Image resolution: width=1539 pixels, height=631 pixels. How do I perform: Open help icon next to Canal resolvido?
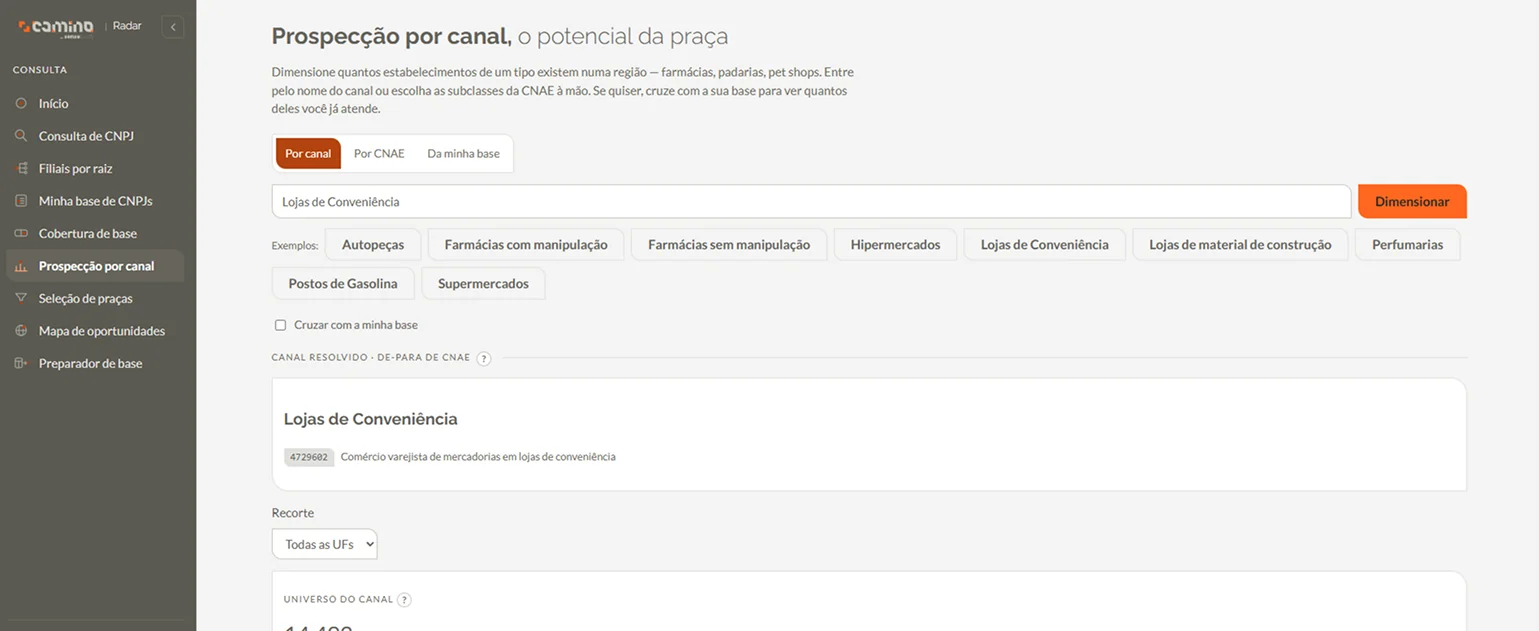tap(484, 358)
